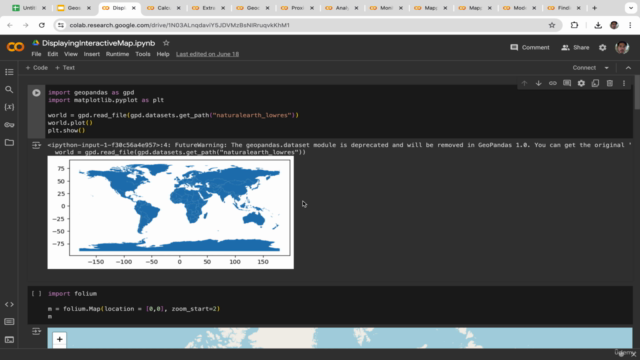Screen dimensions: 640x360
Task: Open the secrets key panel
Action: [x=9, y=124]
